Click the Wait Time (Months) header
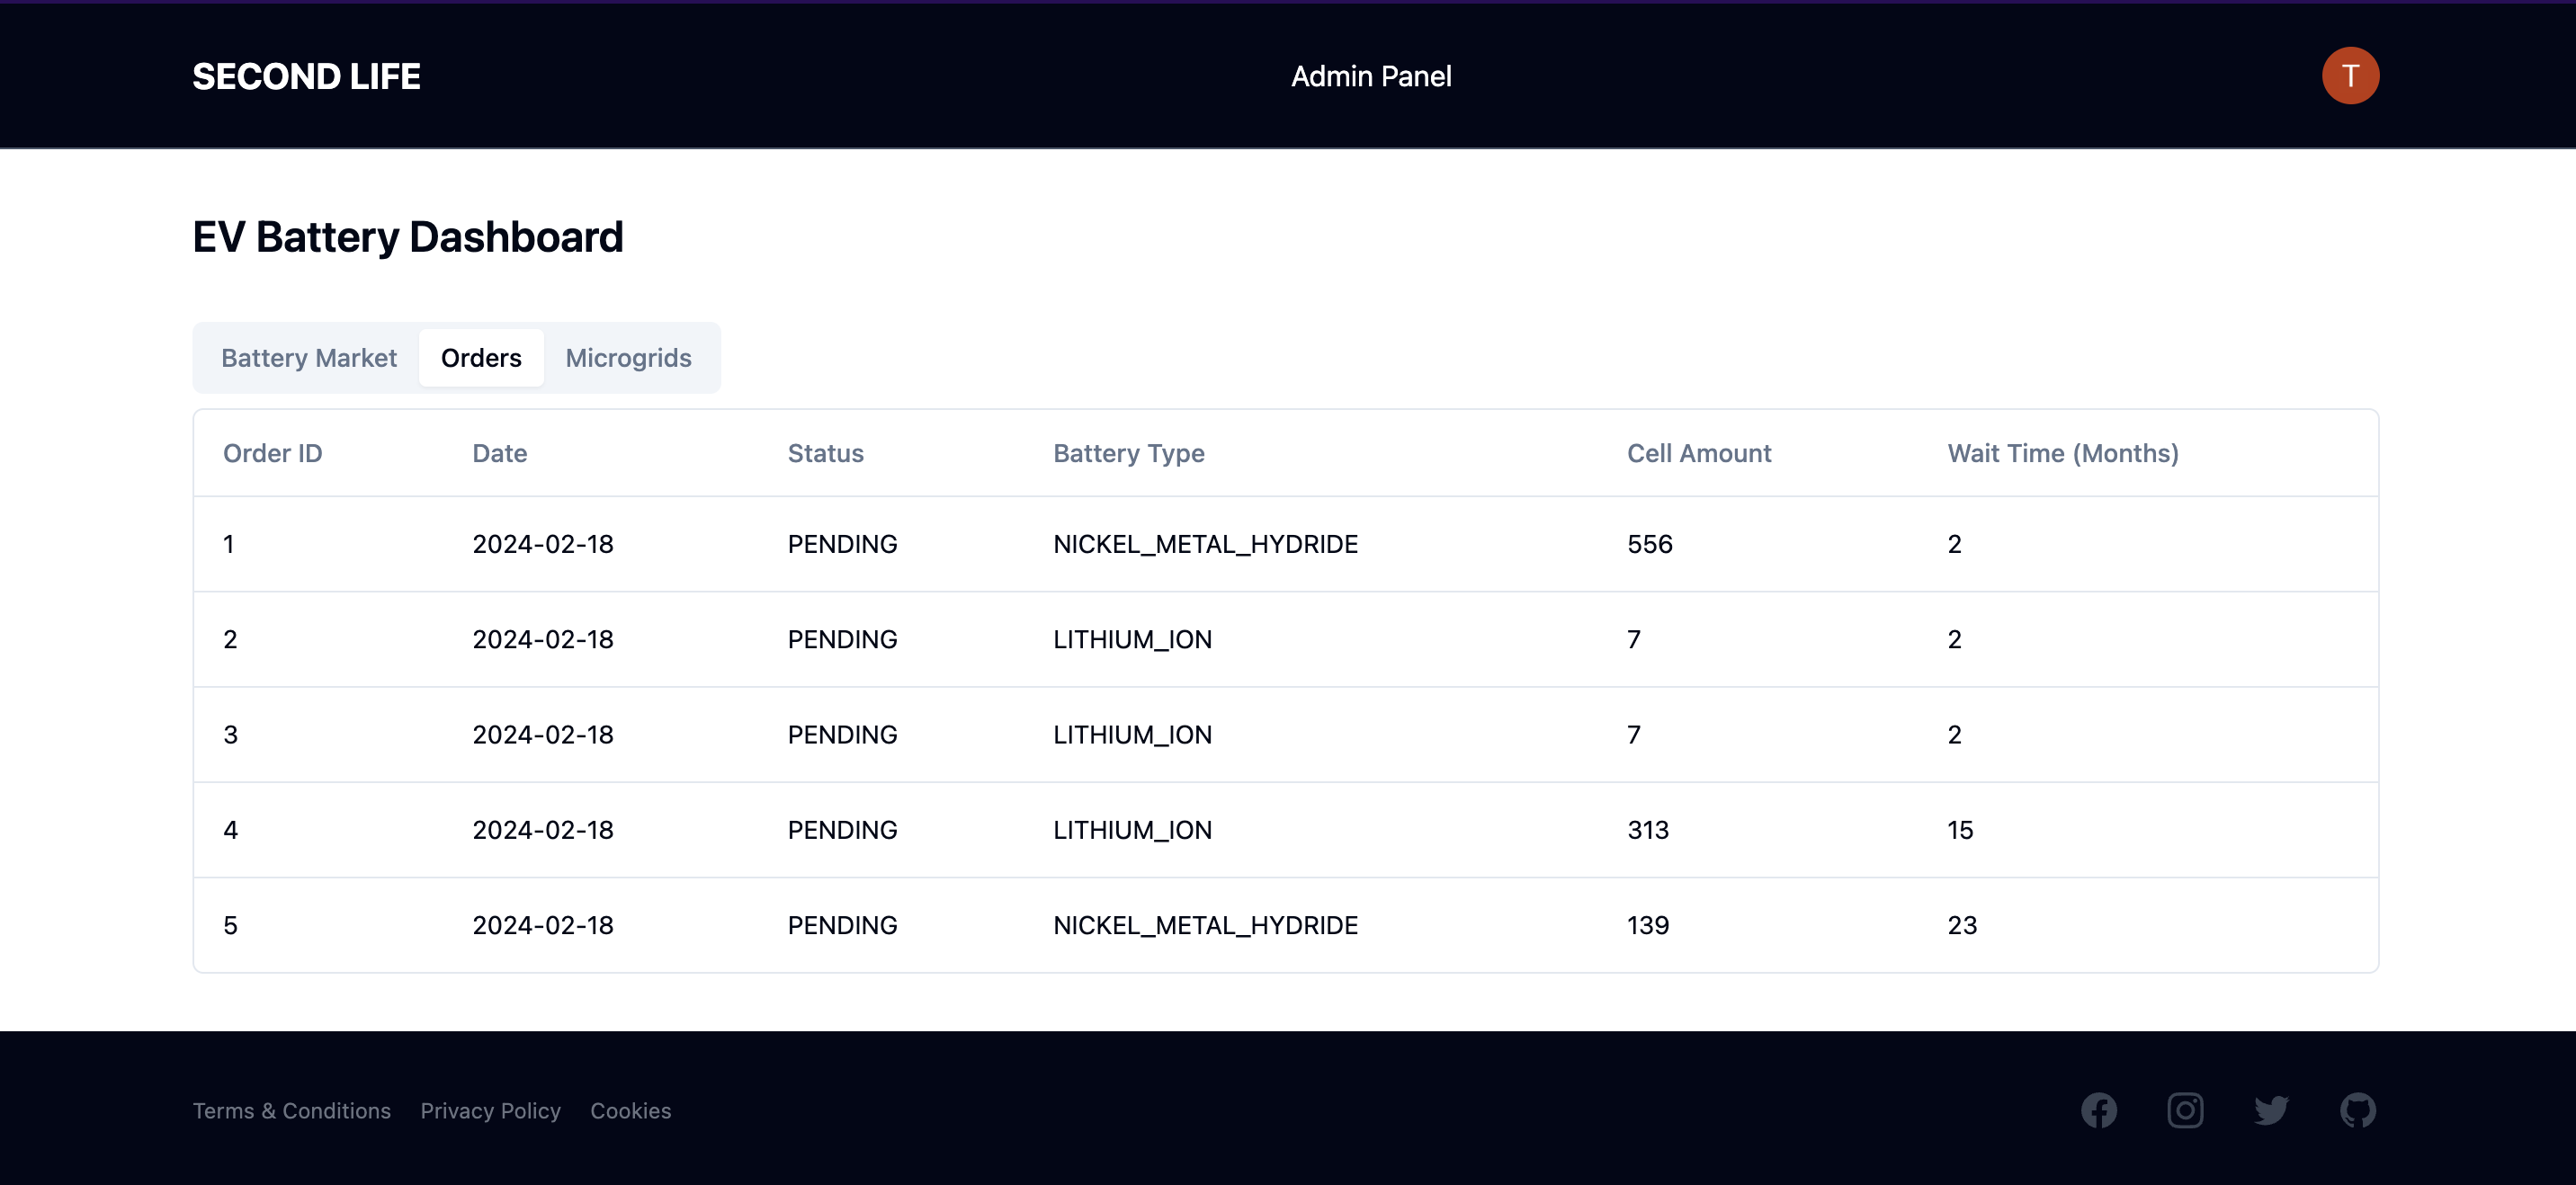Screen dimensions: 2576x1185 [2062, 453]
